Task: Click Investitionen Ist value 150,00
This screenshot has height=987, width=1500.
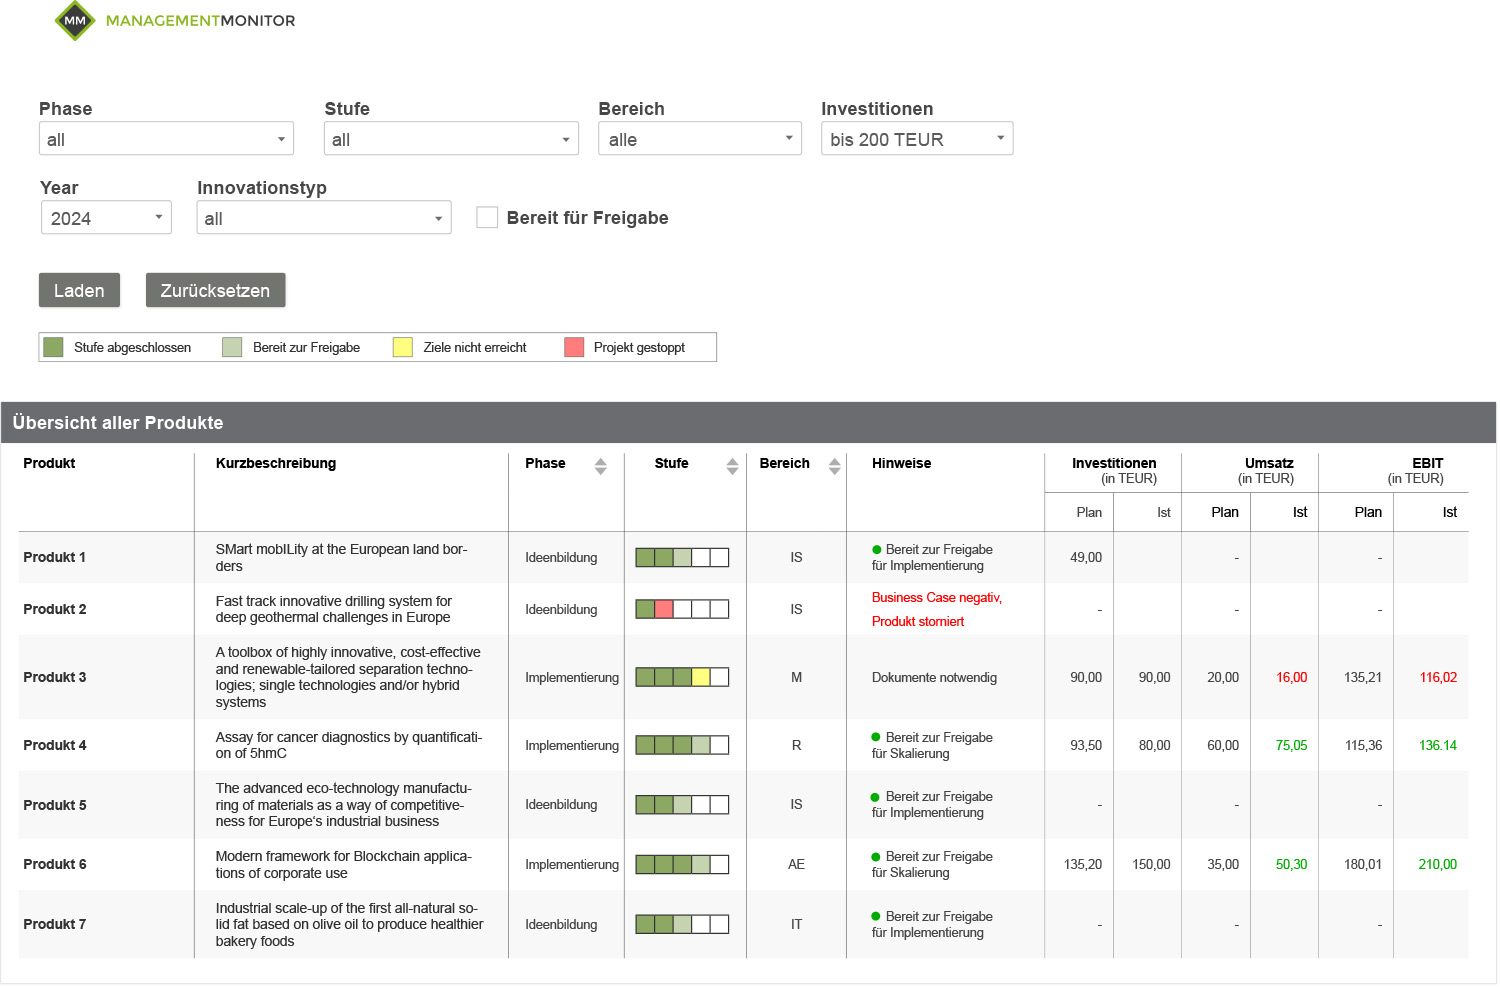Action: click(x=1151, y=864)
